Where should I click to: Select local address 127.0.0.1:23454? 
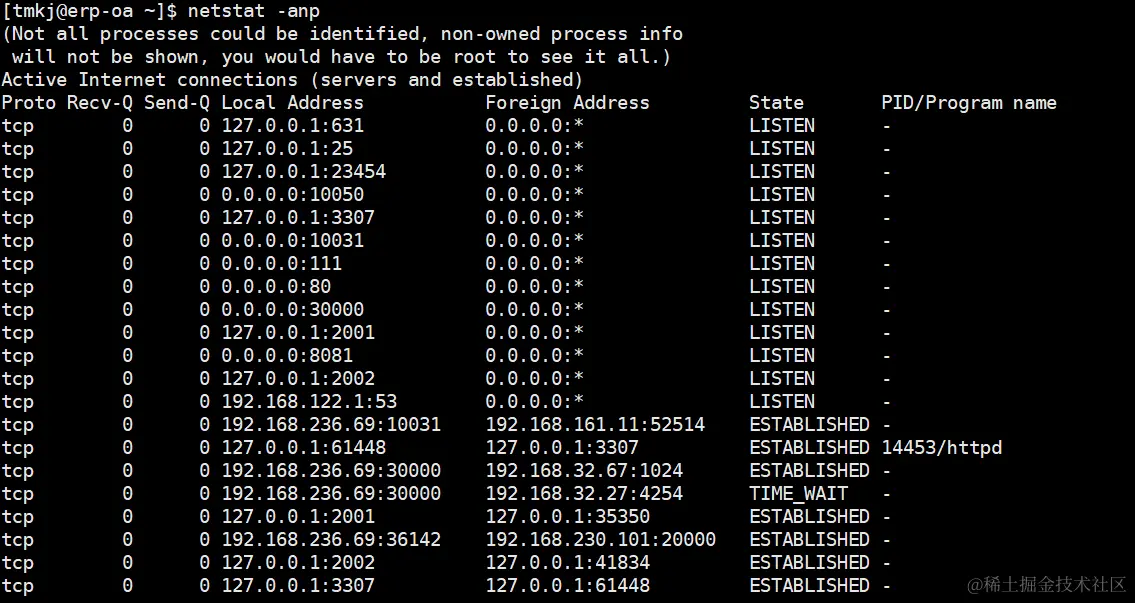tap(303, 172)
